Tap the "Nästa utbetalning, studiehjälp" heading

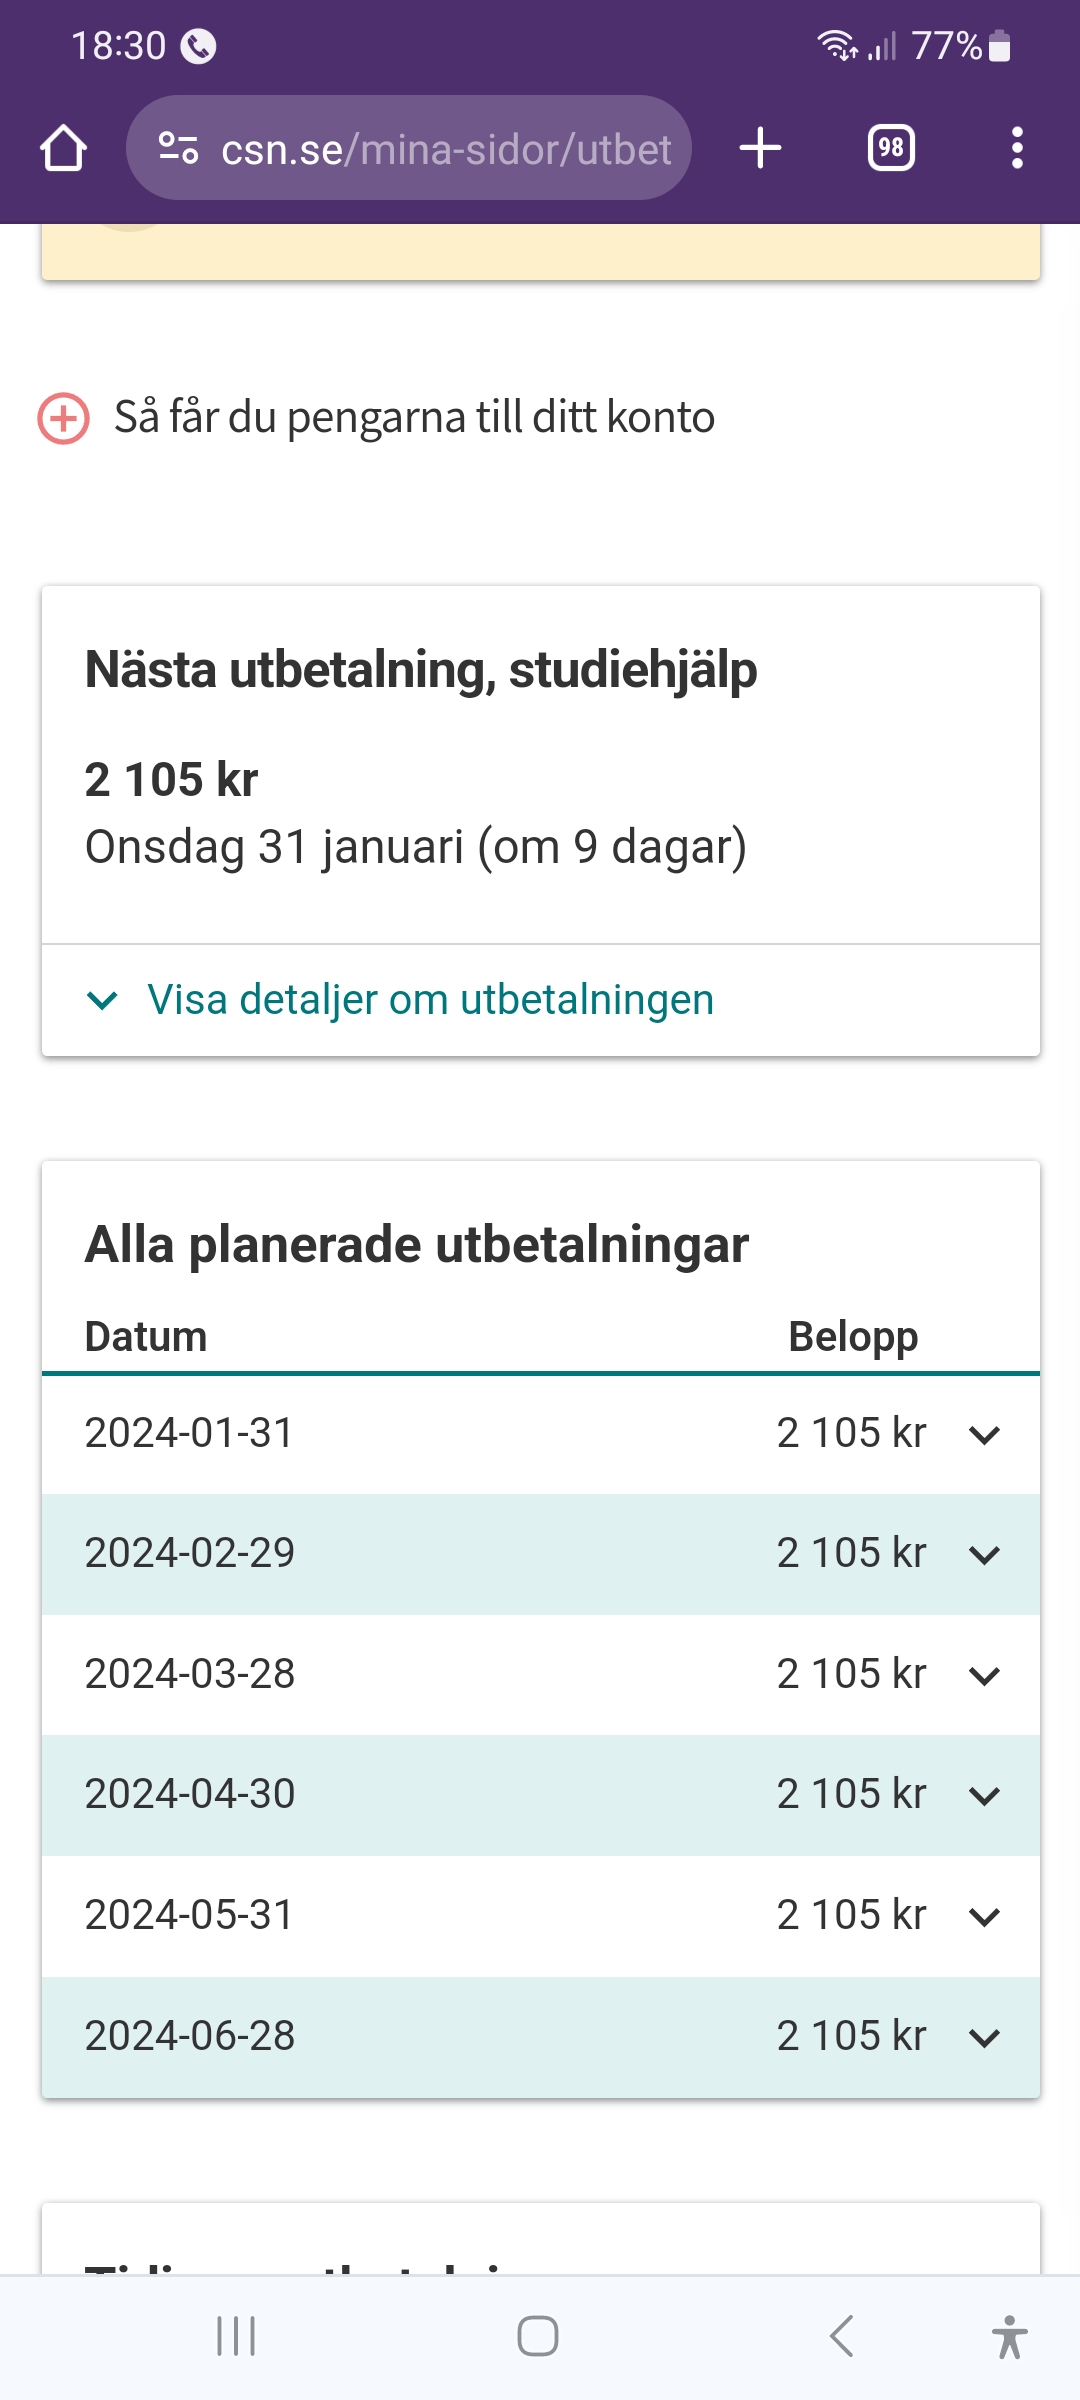click(x=421, y=670)
